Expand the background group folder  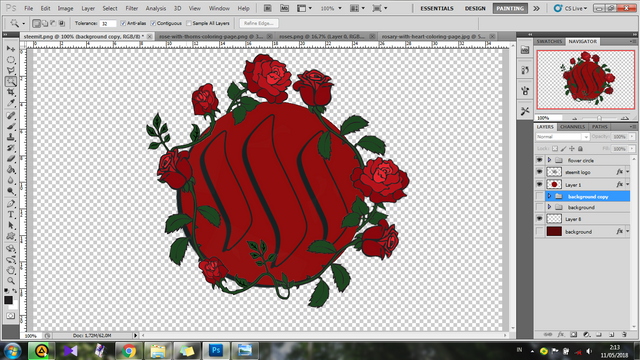[549, 207]
